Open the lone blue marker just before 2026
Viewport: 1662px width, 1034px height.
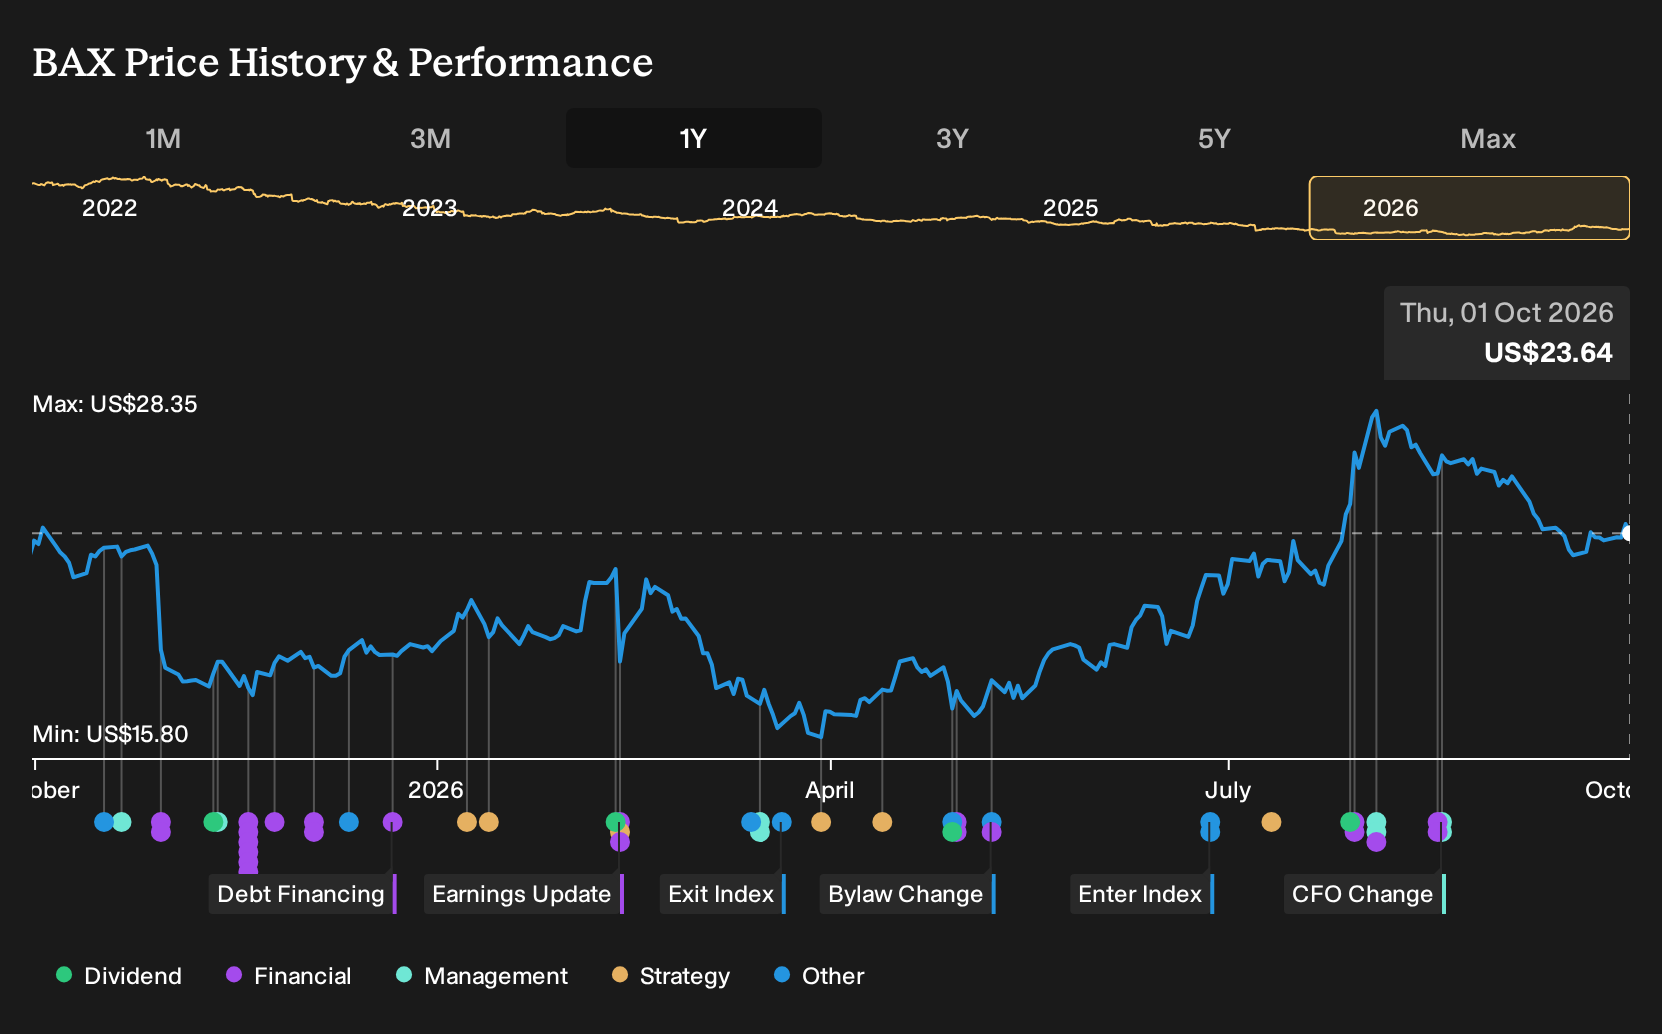pyautogui.click(x=349, y=822)
